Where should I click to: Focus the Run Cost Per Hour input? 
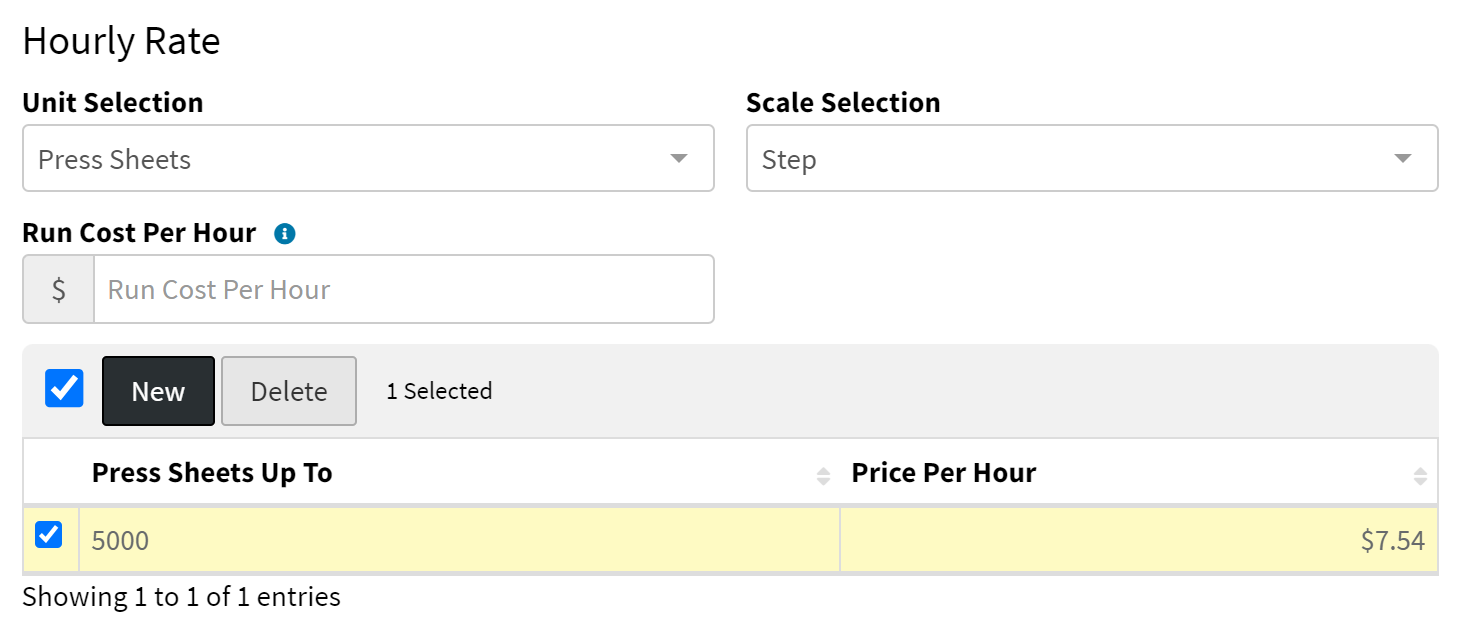[x=404, y=289]
